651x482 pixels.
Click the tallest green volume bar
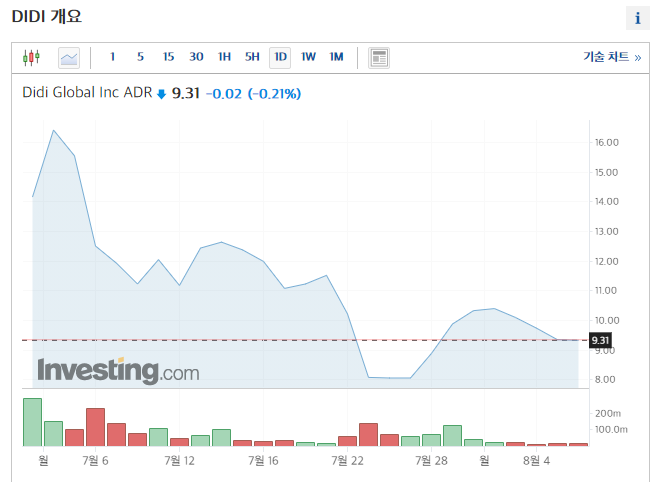[x=32, y=422]
